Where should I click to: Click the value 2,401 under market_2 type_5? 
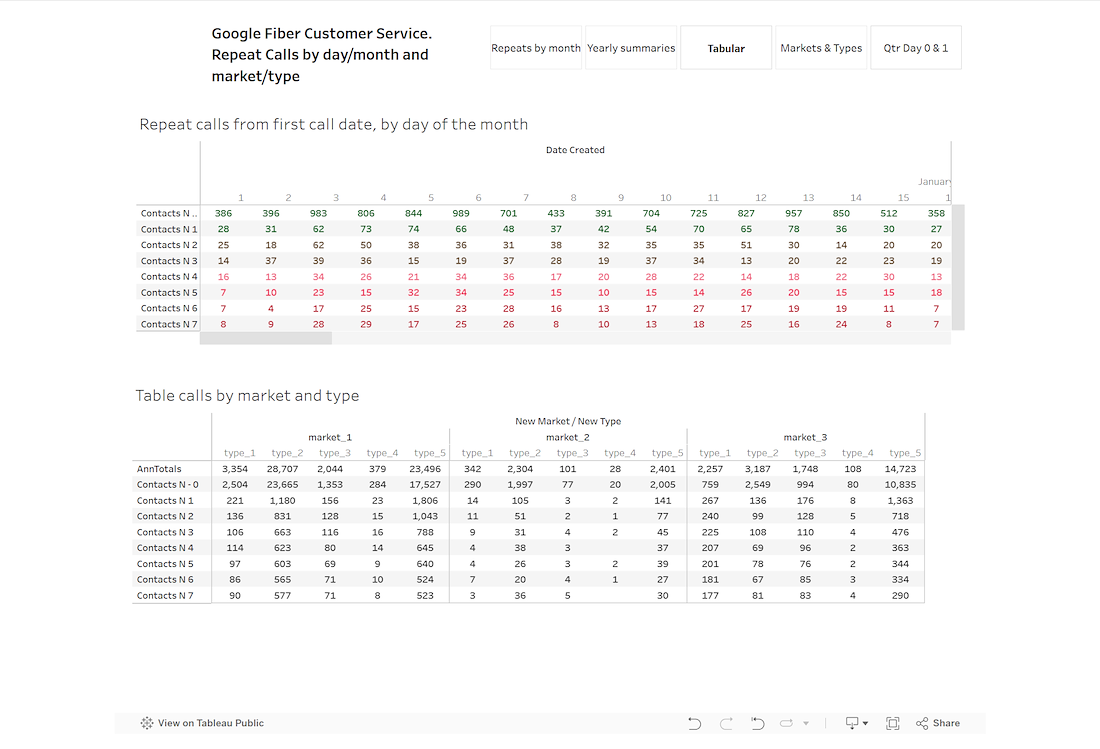[x=662, y=469]
